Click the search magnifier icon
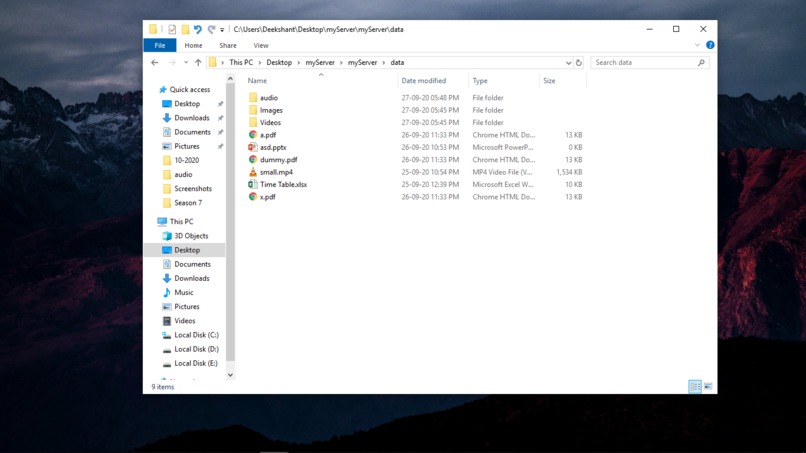The width and height of the screenshot is (806, 453). pos(701,62)
